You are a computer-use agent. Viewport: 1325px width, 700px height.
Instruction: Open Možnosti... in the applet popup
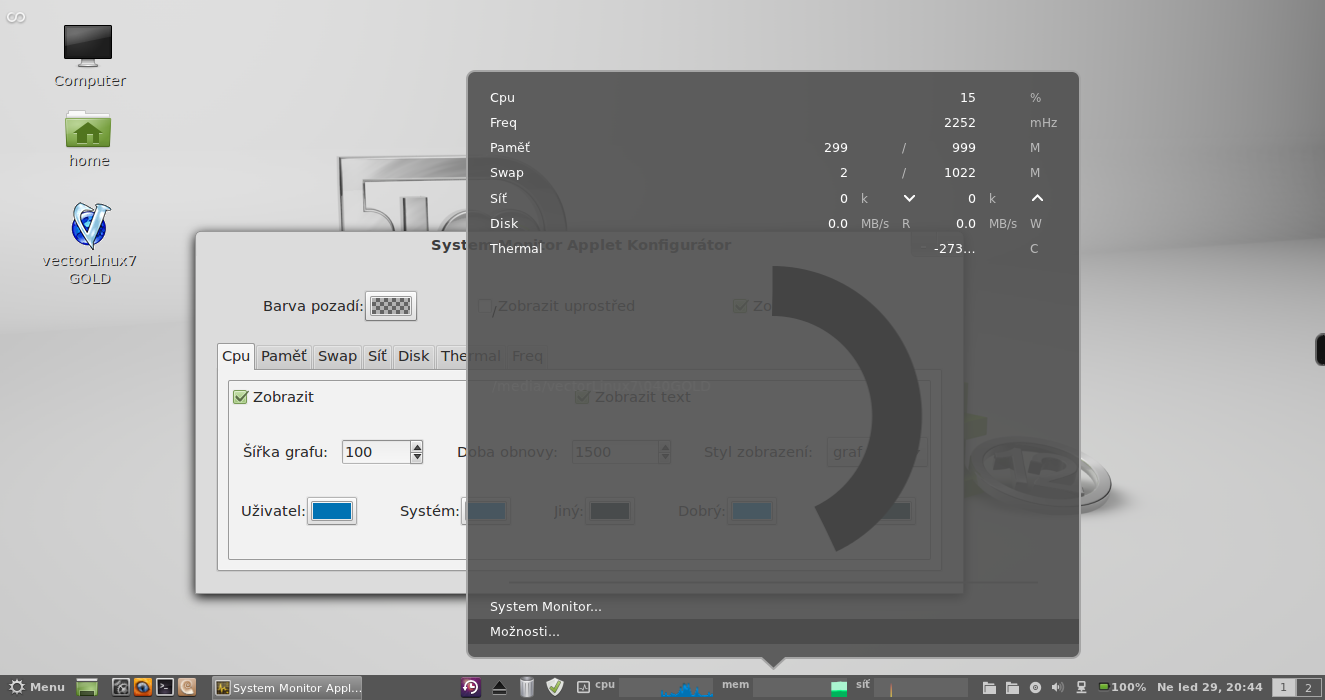[773, 632]
